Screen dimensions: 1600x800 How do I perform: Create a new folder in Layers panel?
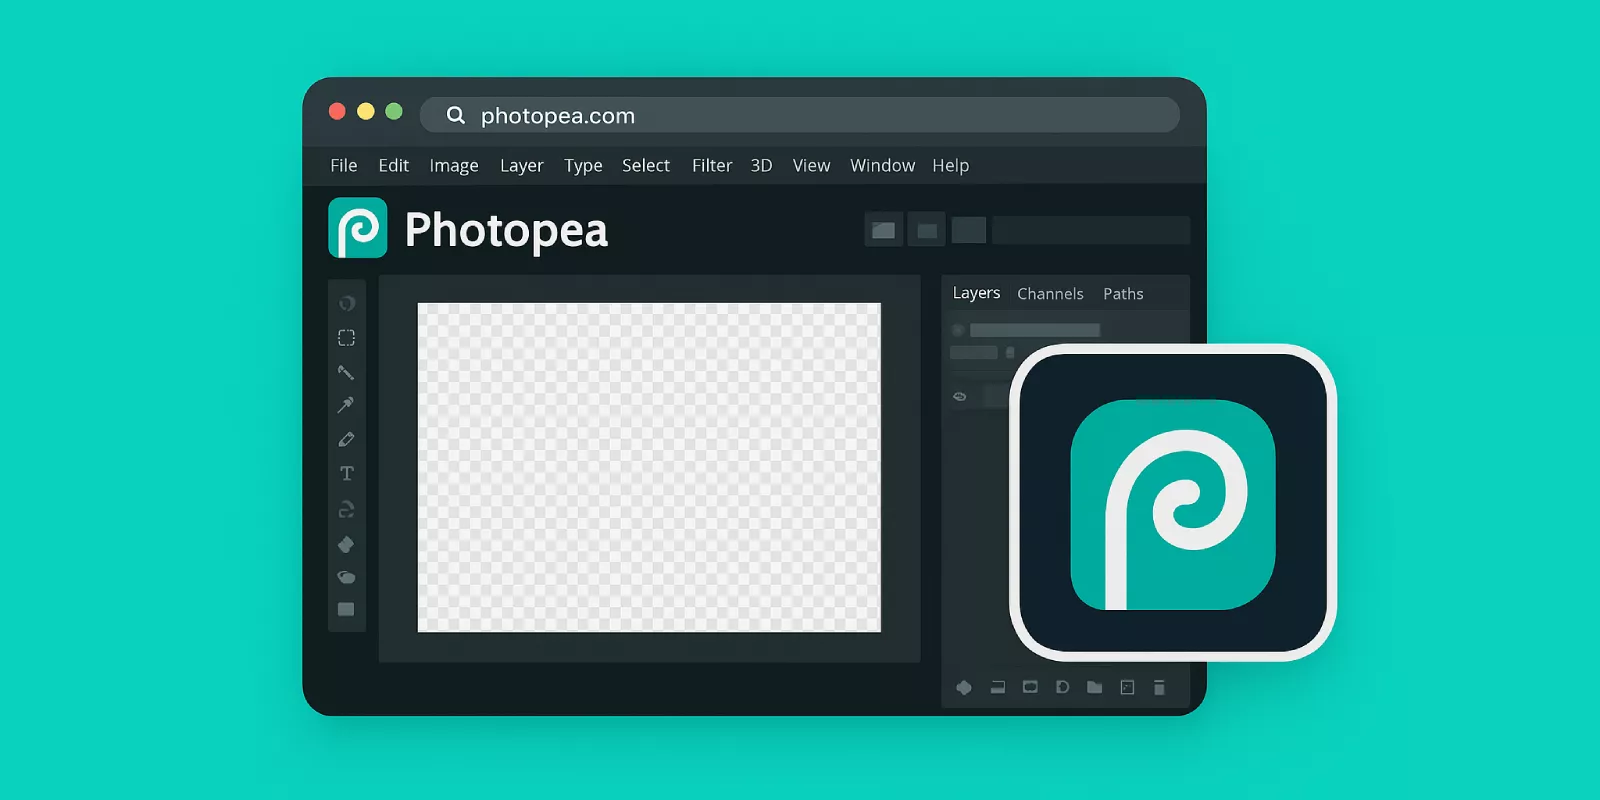point(1095,687)
